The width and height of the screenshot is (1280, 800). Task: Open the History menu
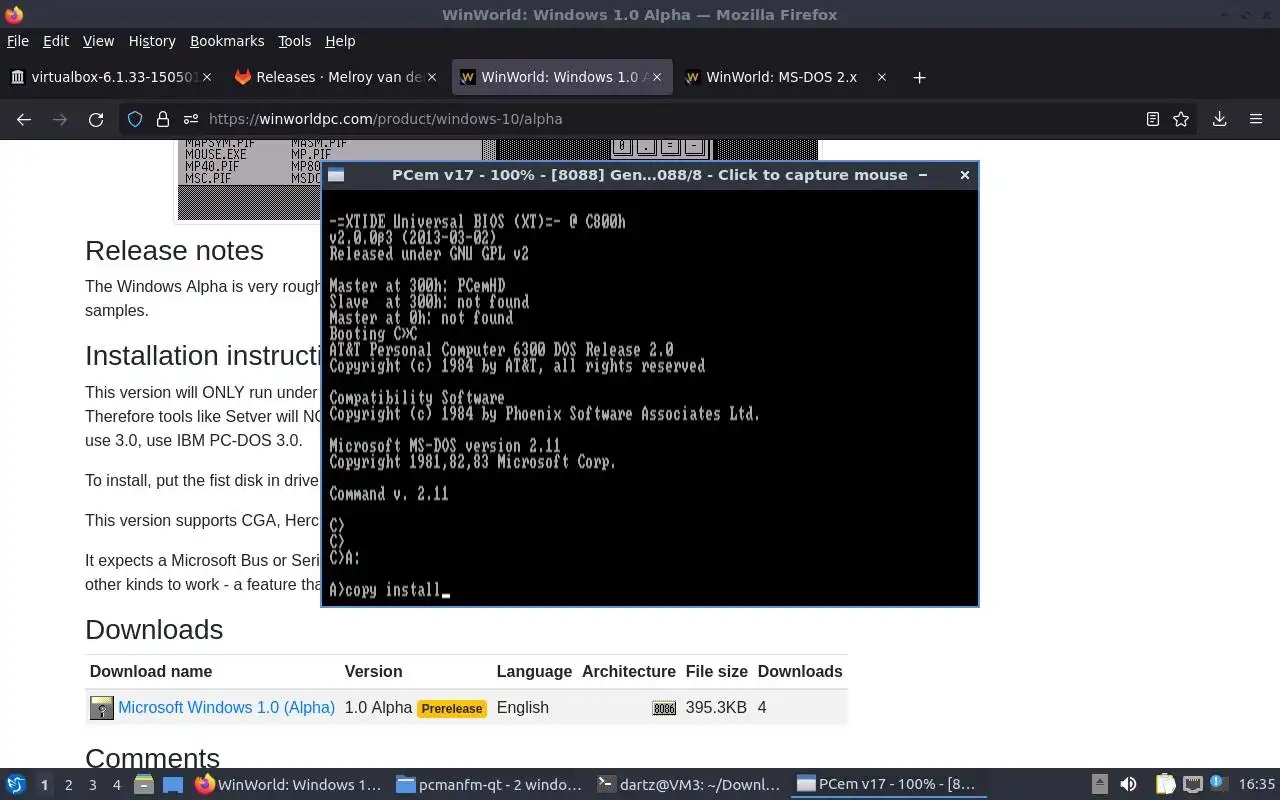[x=152, y=41]
